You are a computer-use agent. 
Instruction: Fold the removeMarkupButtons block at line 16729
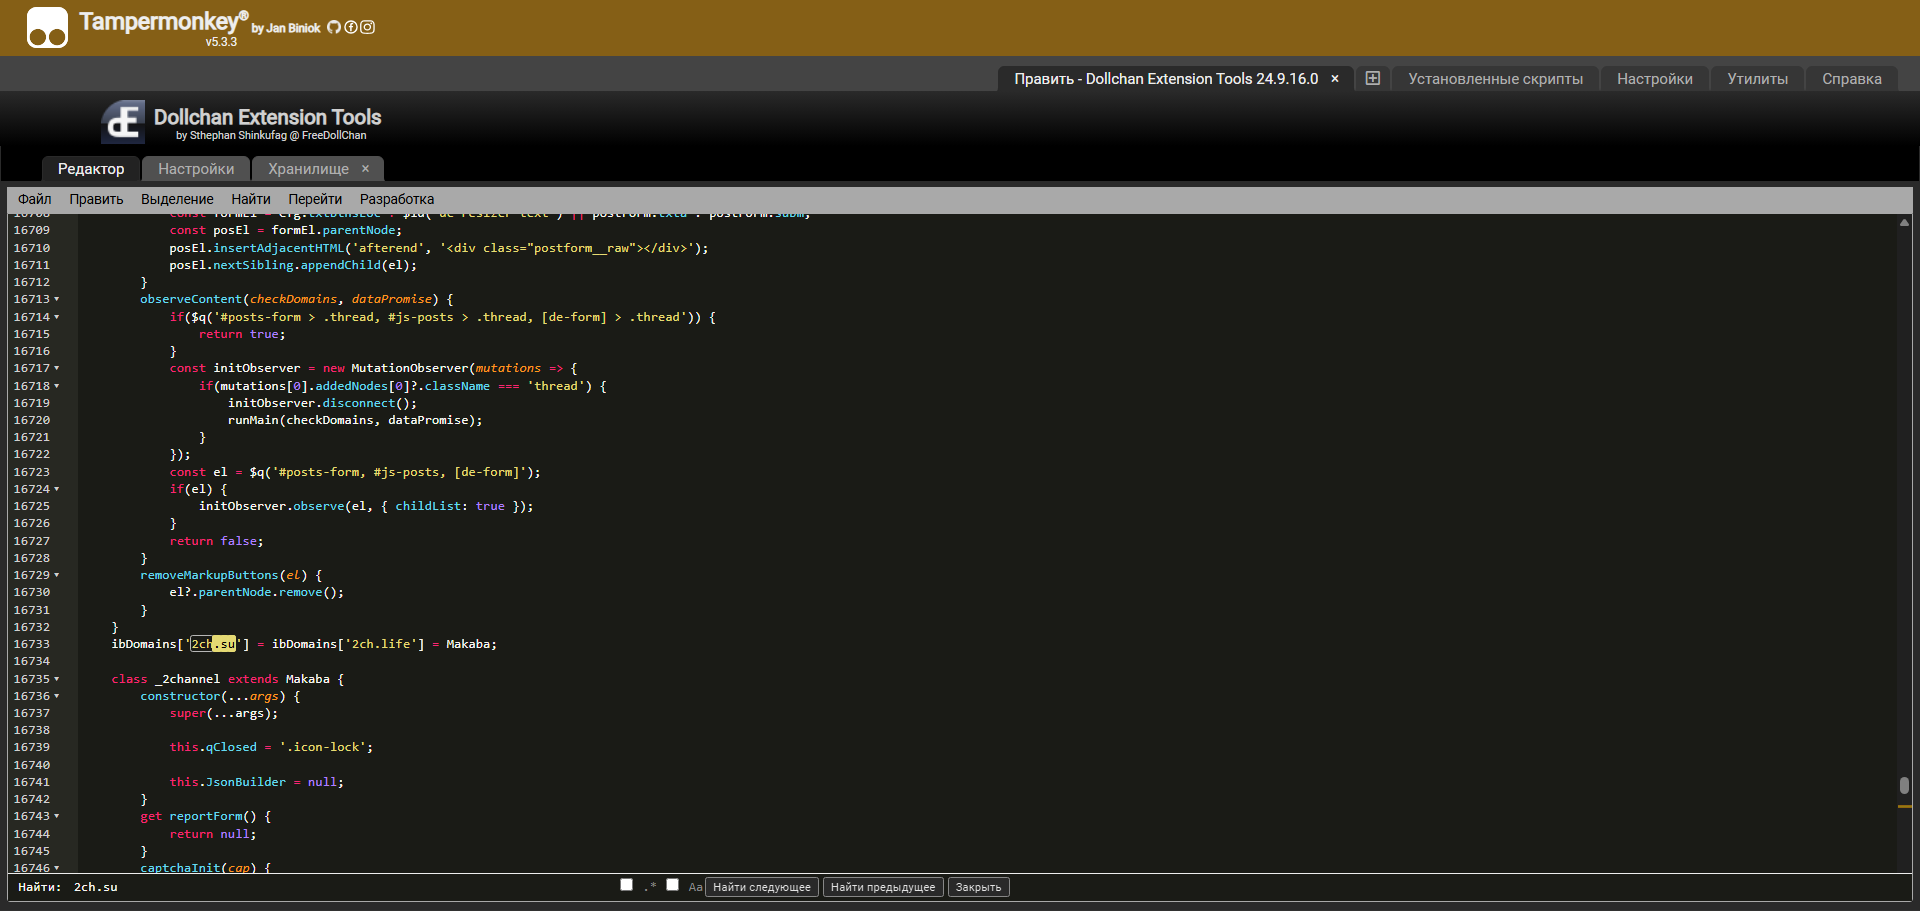point(57,576)
